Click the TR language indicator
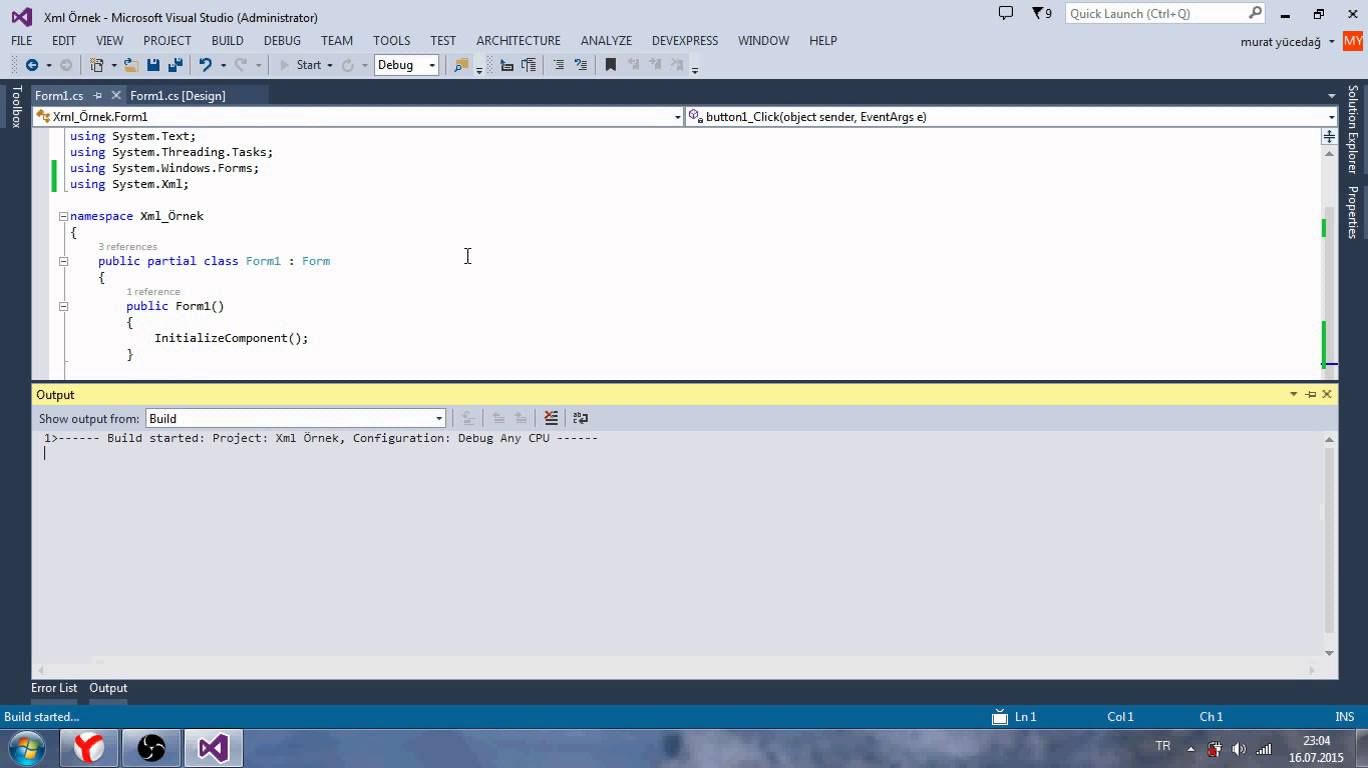 (x=1163, y=746)
